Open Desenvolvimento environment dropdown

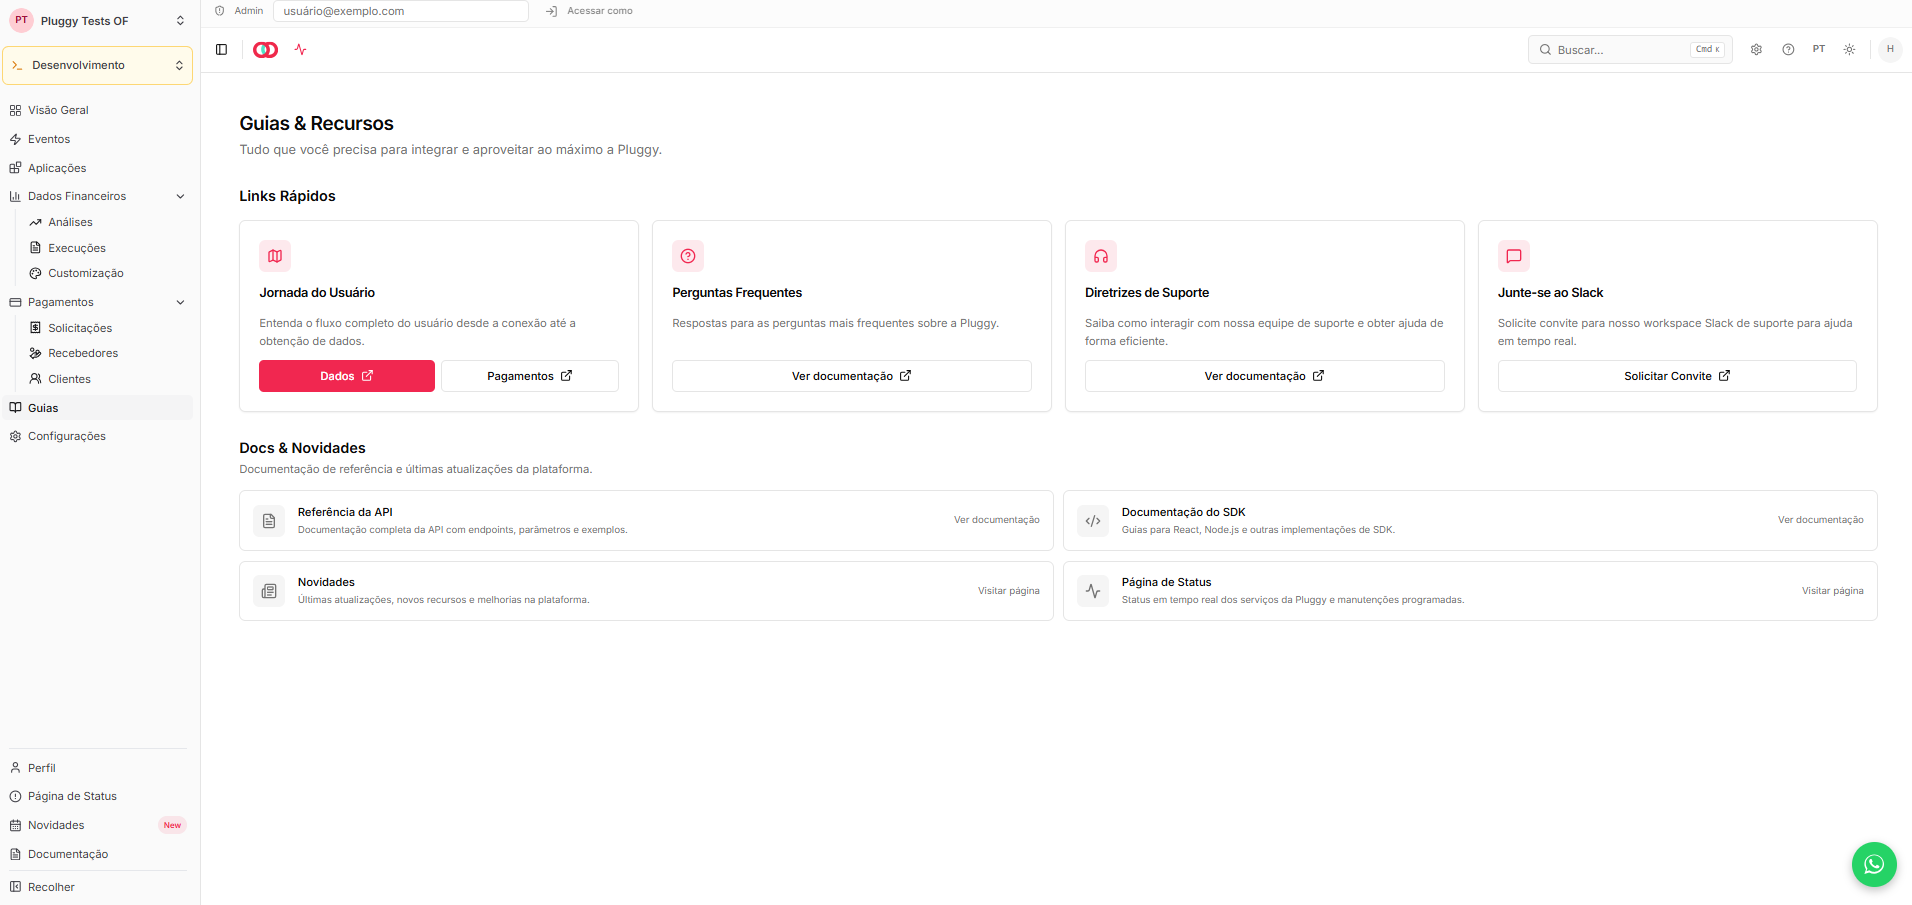pos(97,65)
